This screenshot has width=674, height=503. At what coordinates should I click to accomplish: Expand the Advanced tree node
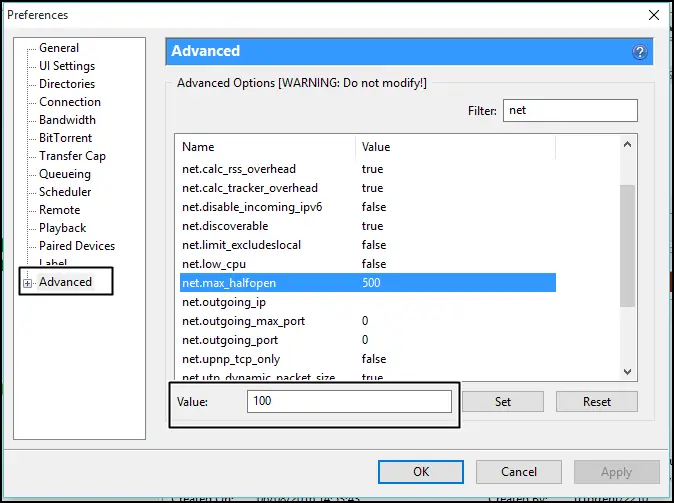coord(28,283)
